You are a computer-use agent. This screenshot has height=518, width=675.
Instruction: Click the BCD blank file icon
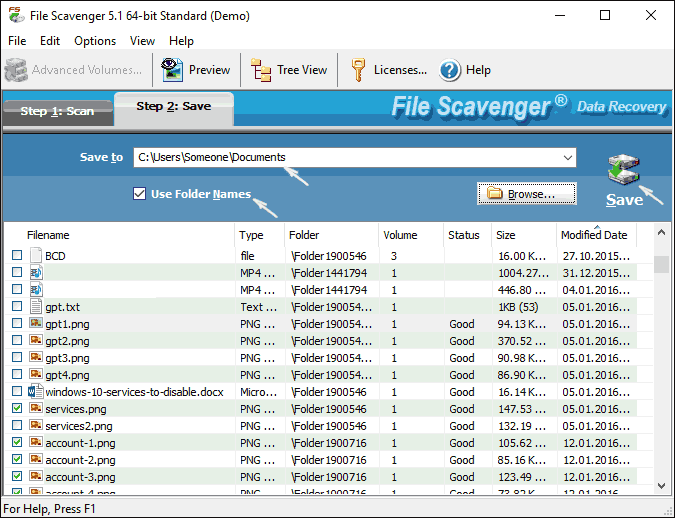(36, 255)
